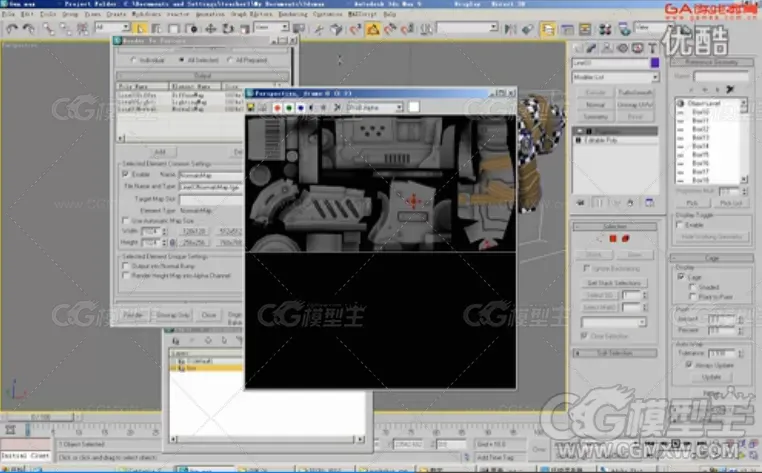Open the named selection sets dropdown

[467, 27]
